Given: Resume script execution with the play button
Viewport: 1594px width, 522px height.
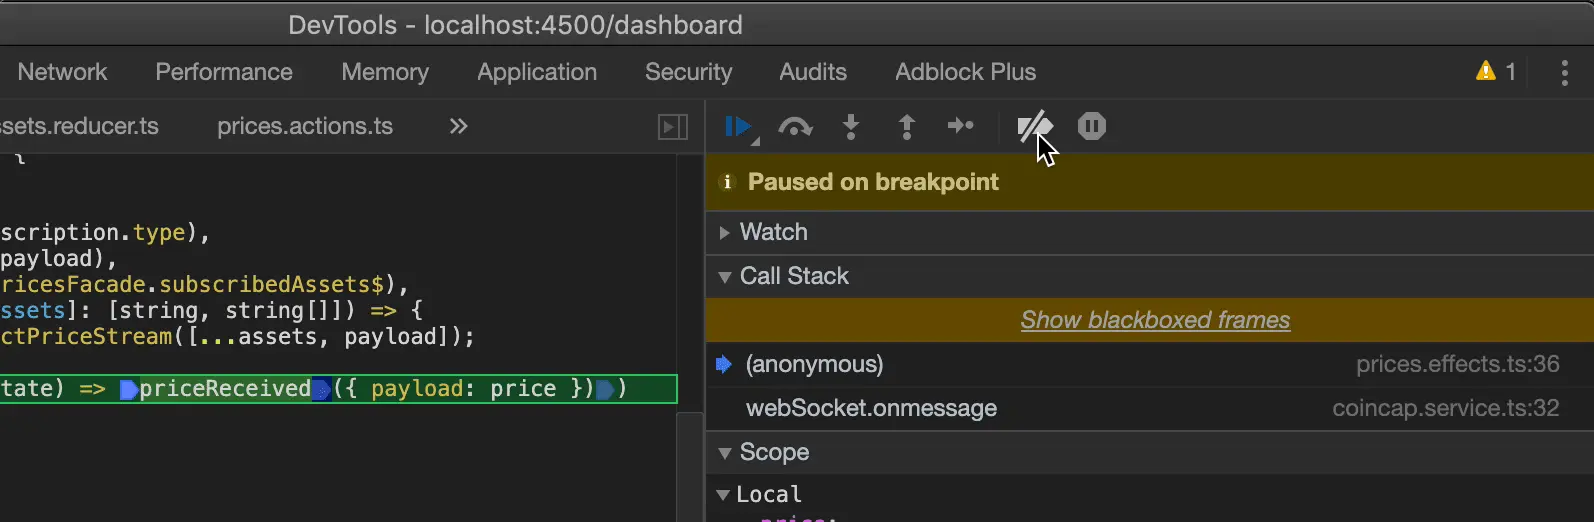Looking at the screenshot, I should [x=737, y=127].
